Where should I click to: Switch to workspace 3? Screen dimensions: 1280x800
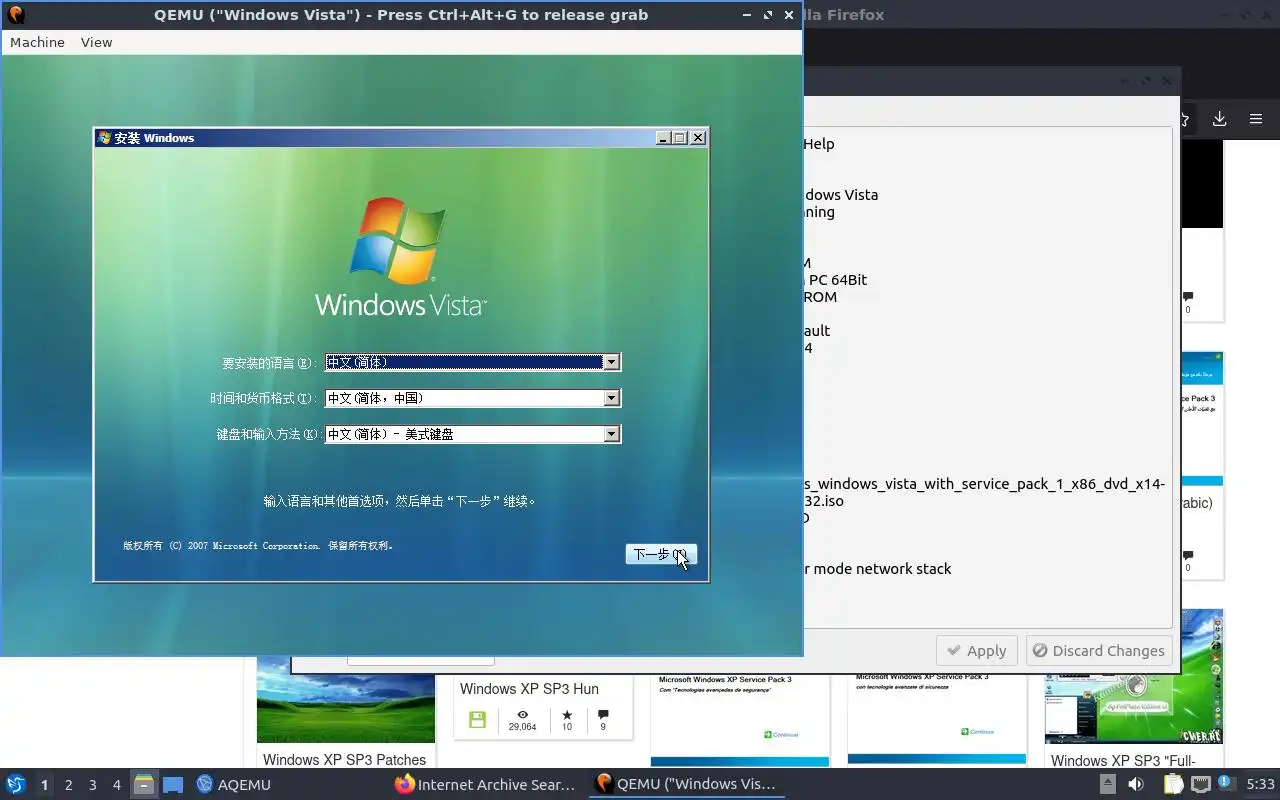click(93, 785)
